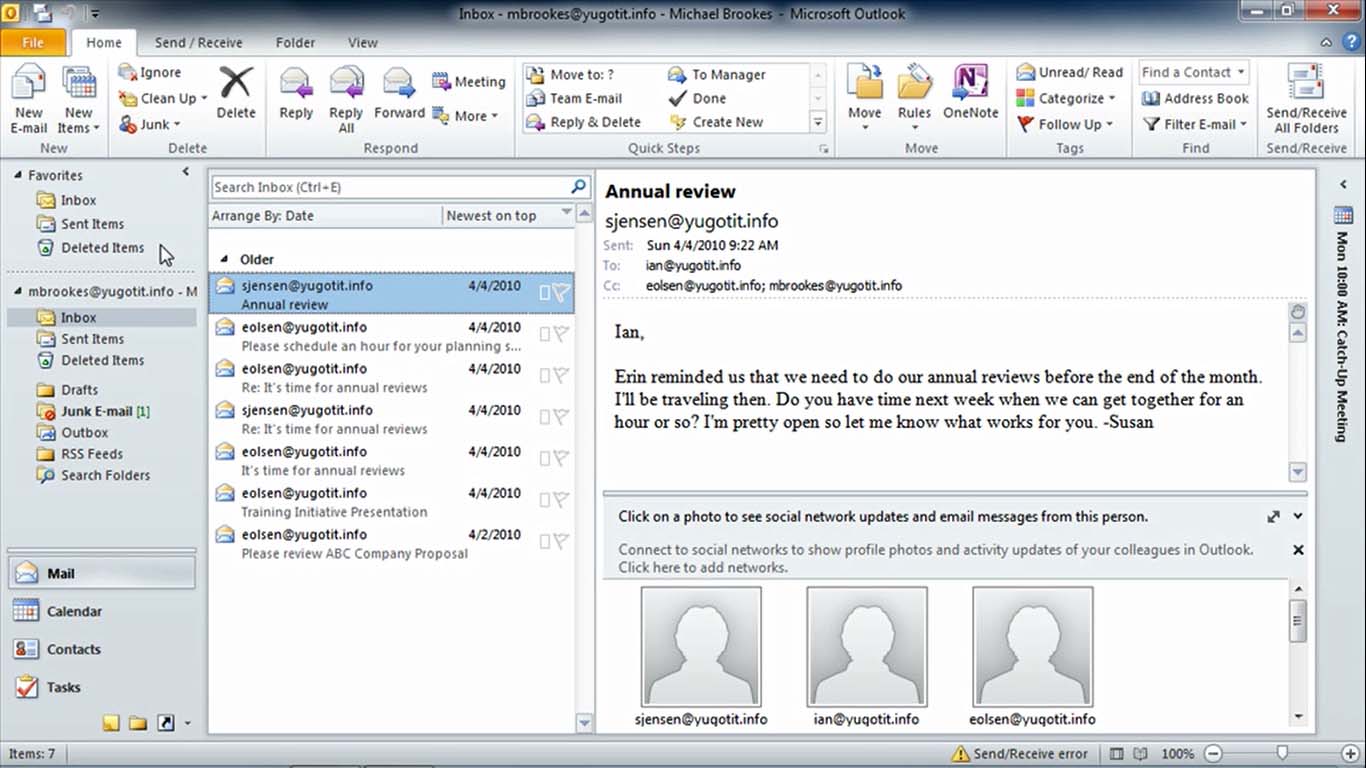Adjust the zoom slider handle

tap(1282, 754)
